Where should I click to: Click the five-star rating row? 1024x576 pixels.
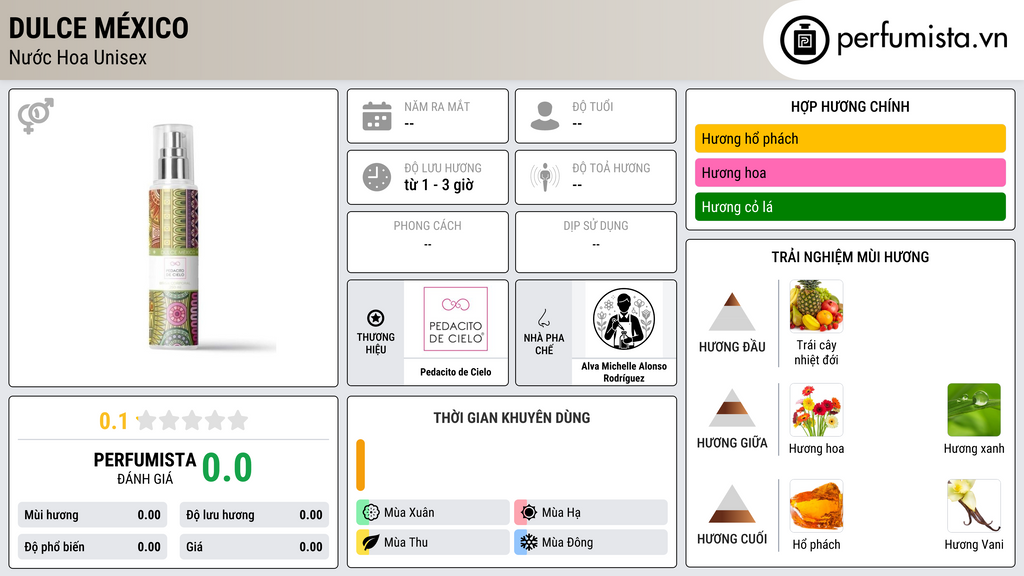click(193, 420)
